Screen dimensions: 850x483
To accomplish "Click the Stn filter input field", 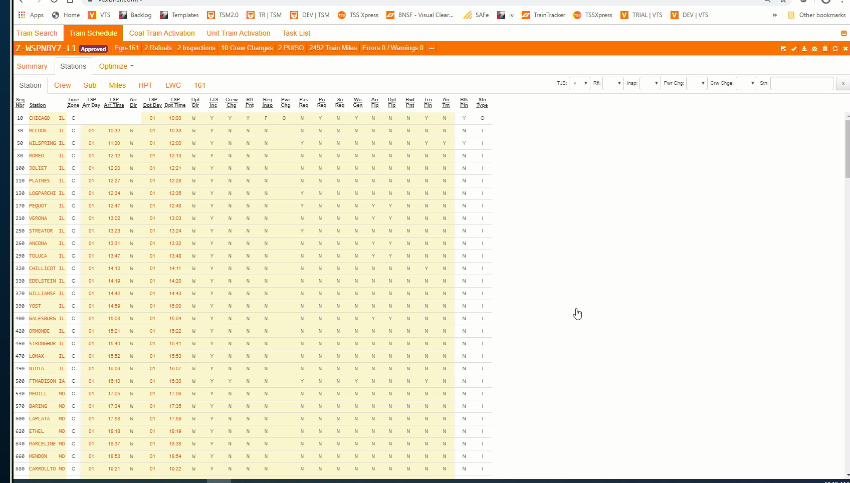I will pos(802,83).
